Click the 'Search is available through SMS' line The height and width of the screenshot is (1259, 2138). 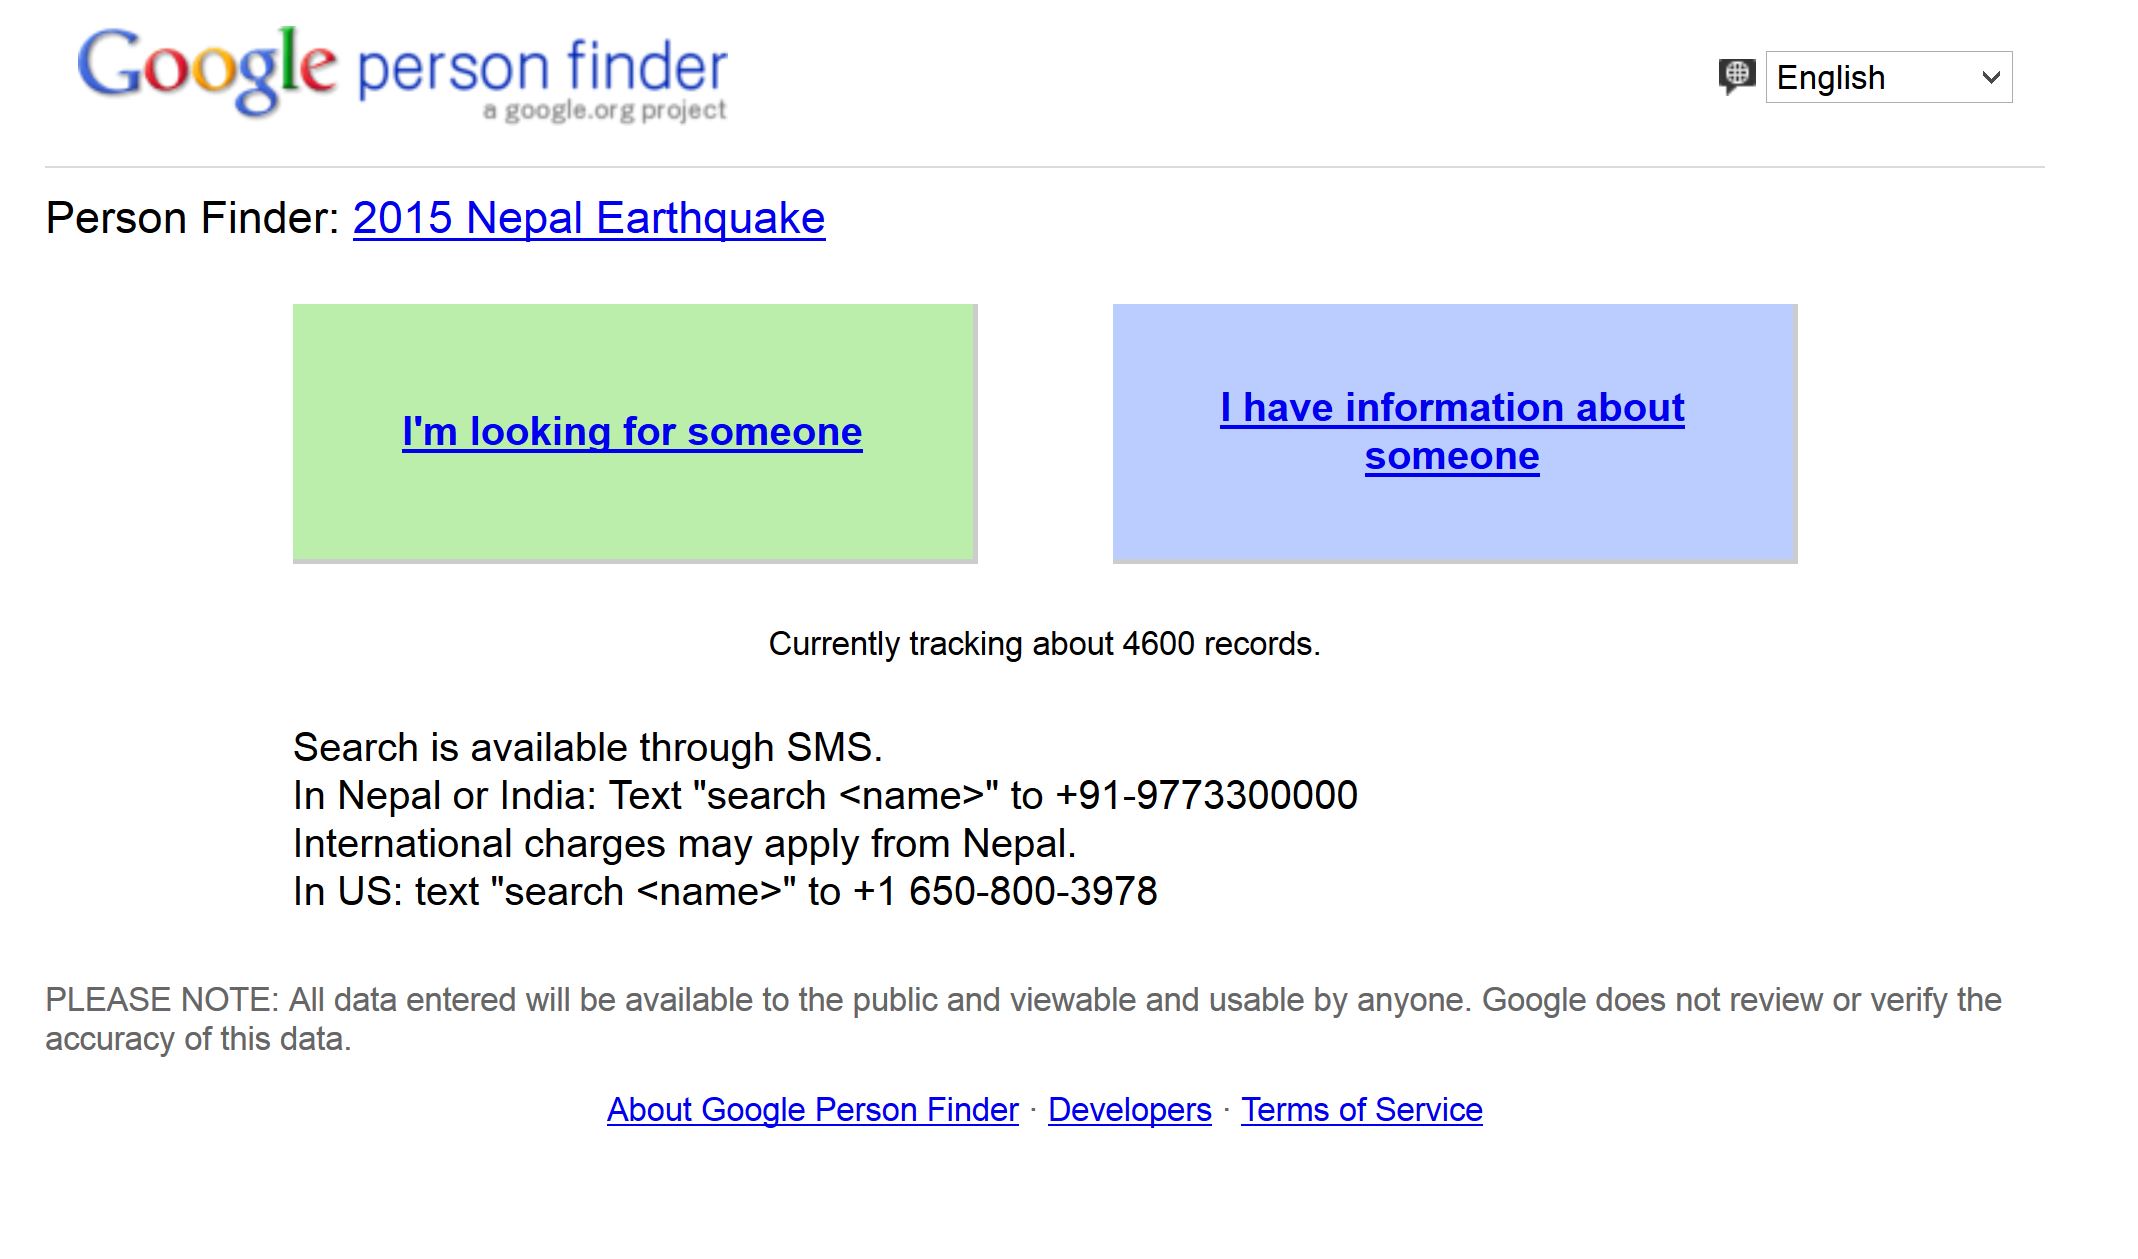pos(588,748)
